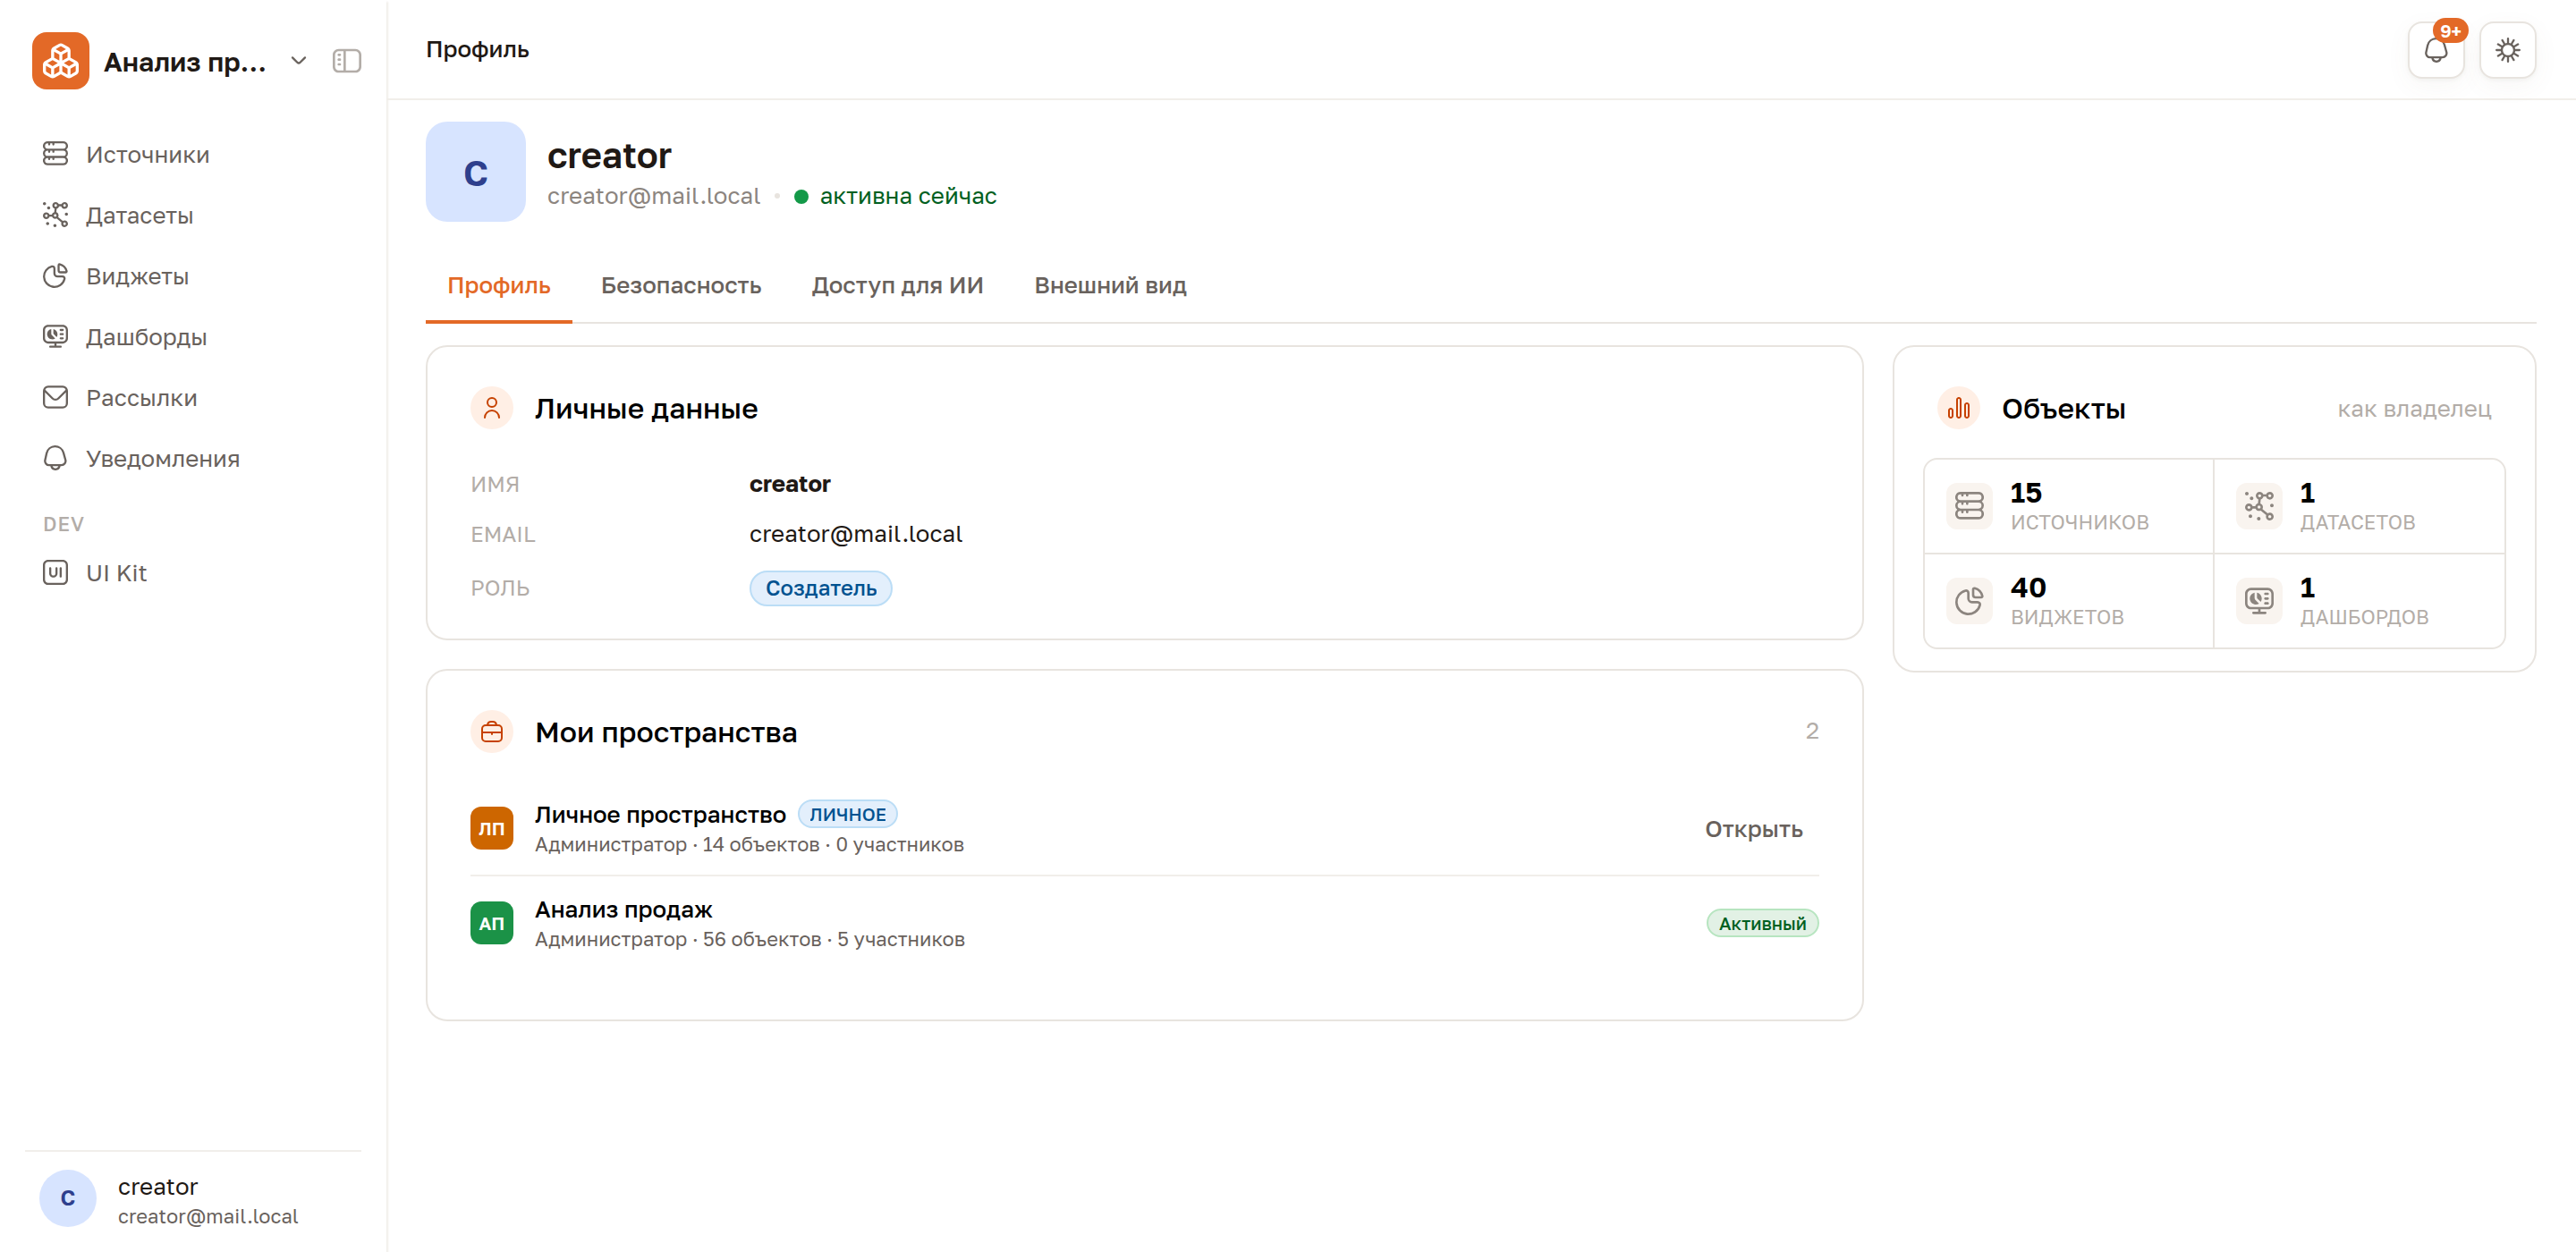Click the large creator avatar
Viewport: 2576px width, 1252px height.
click(x=476, y=172)
